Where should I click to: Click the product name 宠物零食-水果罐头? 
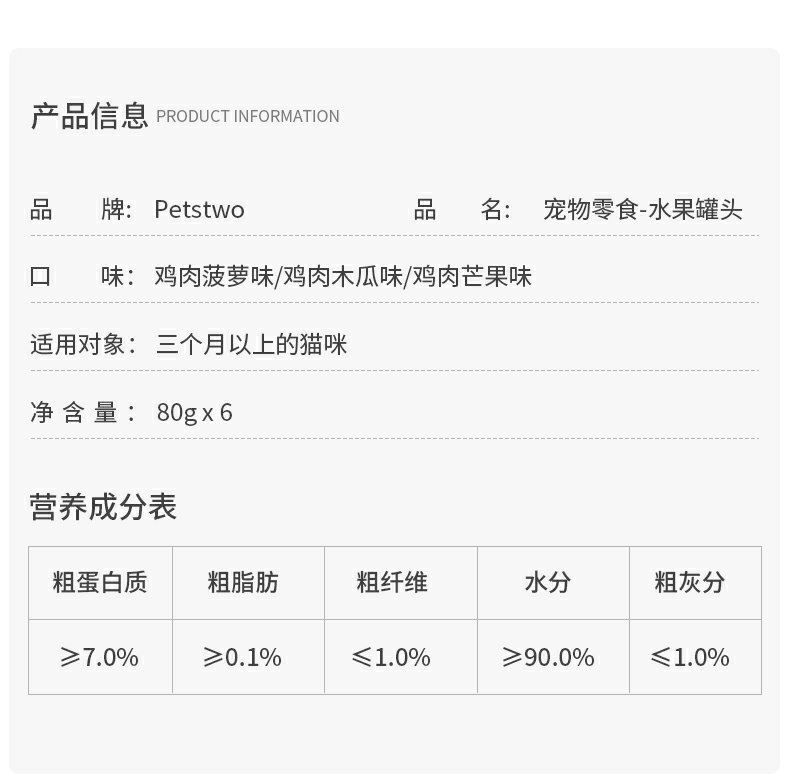(x=643, y=210)
